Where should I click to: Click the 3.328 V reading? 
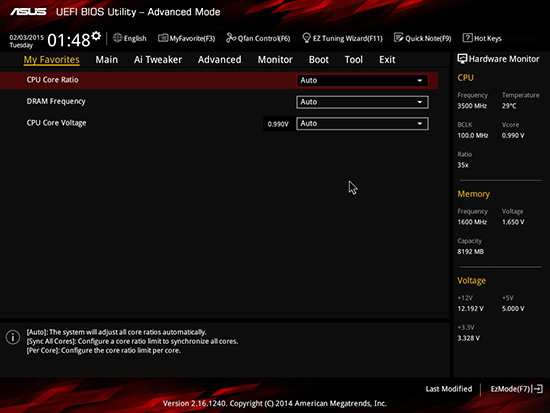click(x=469, y=338)
